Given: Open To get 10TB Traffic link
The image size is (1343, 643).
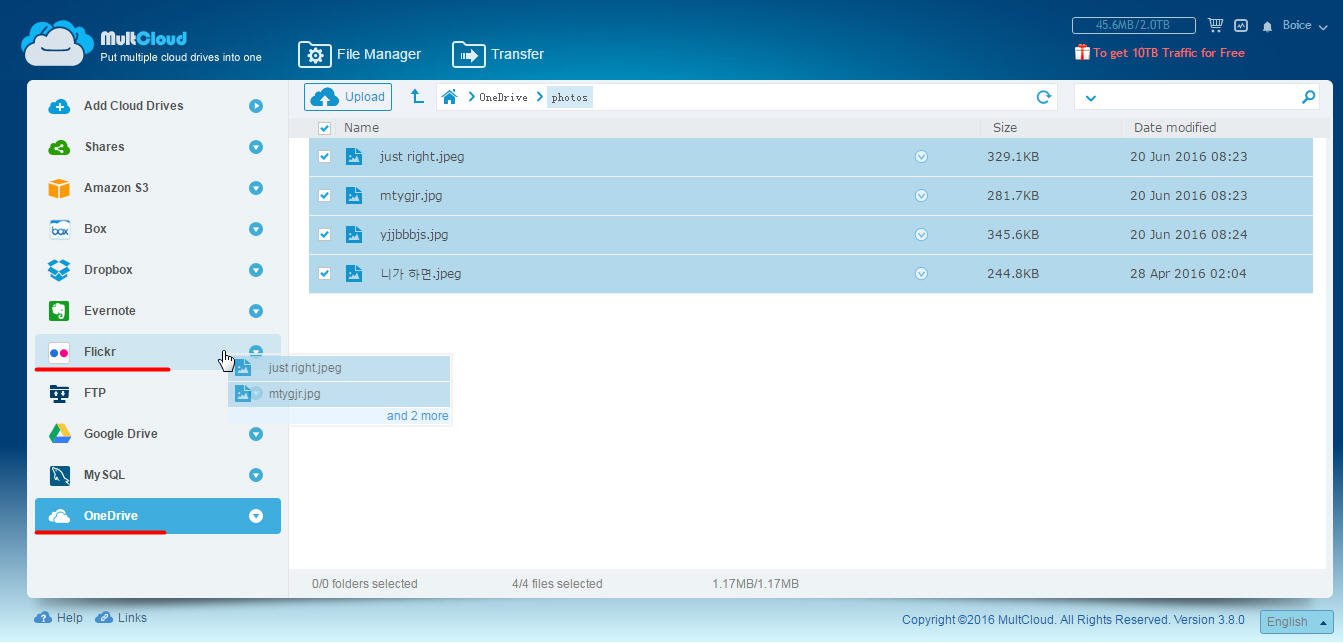Looking at the screenshot, I should click(x=1168, y=53).
